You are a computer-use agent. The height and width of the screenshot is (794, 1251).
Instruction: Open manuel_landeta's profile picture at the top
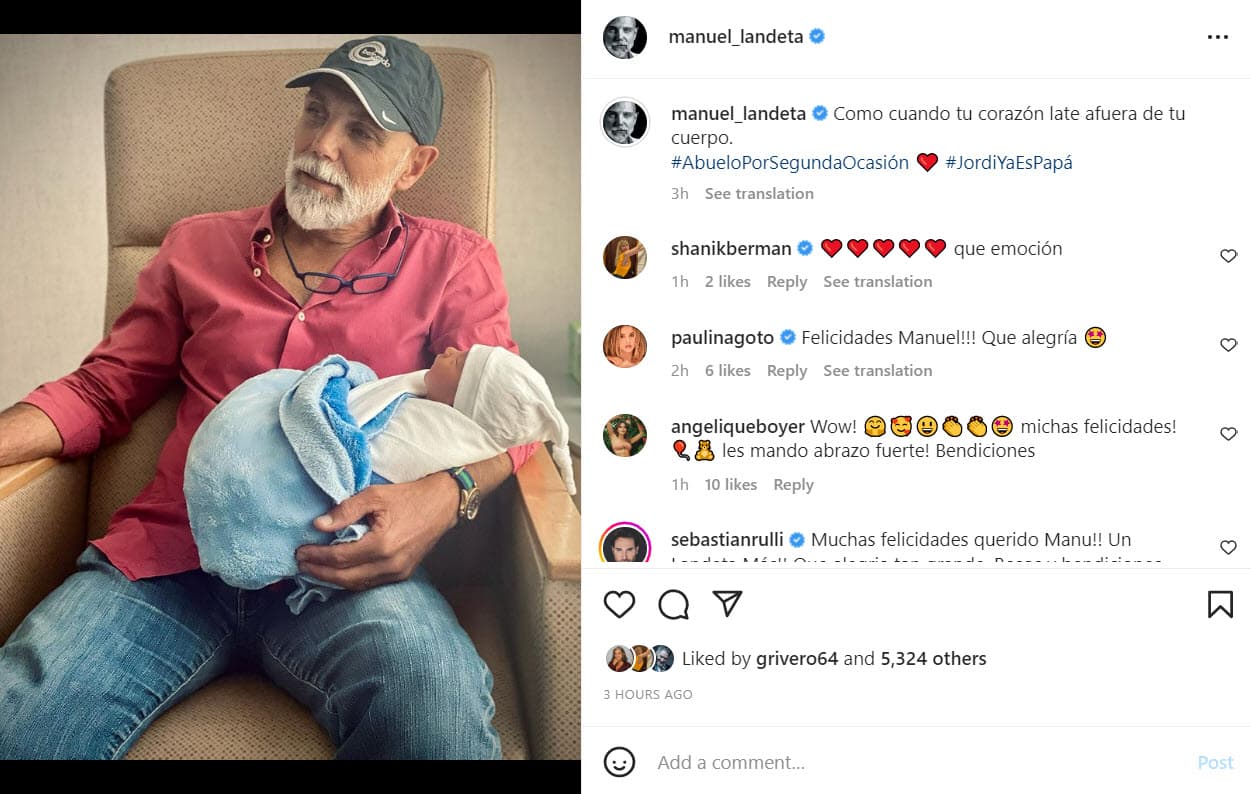pyautogui.click(x=625, y=36)
